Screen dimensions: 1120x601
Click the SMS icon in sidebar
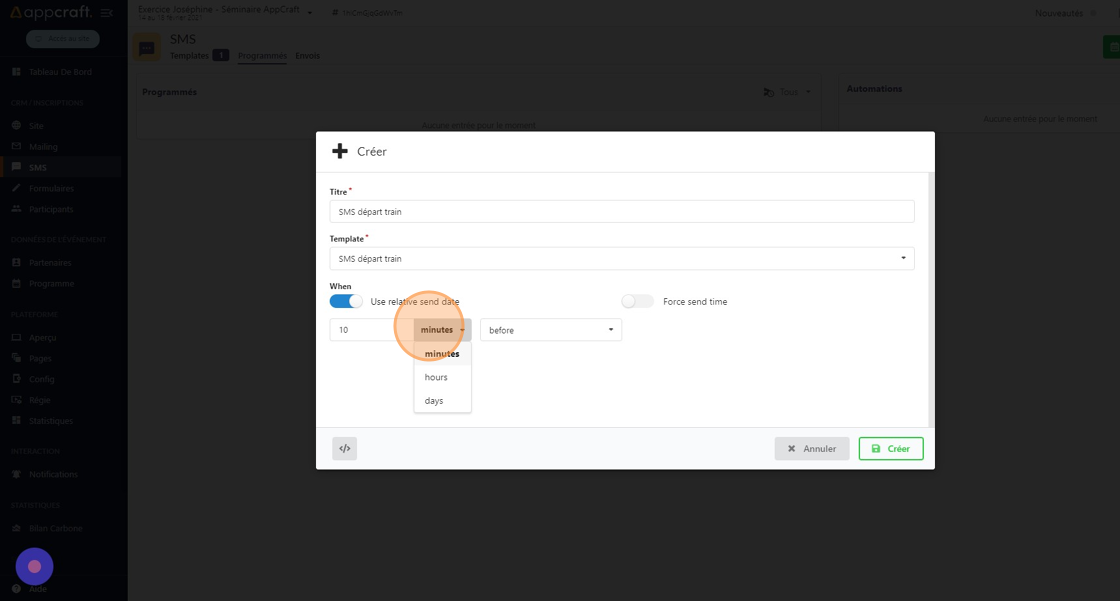tap(16, 167)
